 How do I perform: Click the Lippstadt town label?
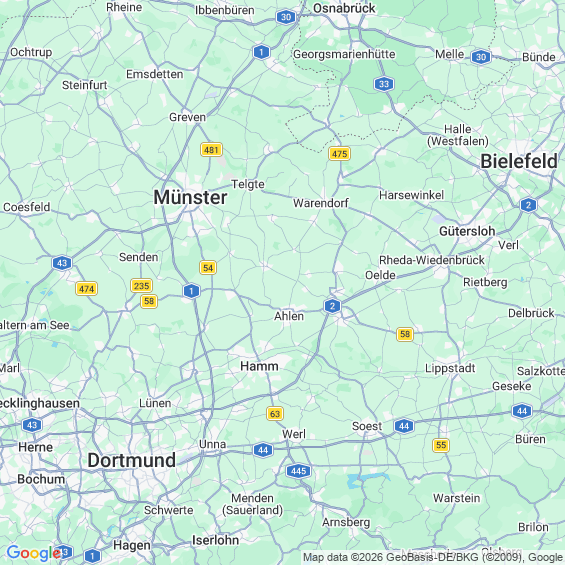(450, 368)
